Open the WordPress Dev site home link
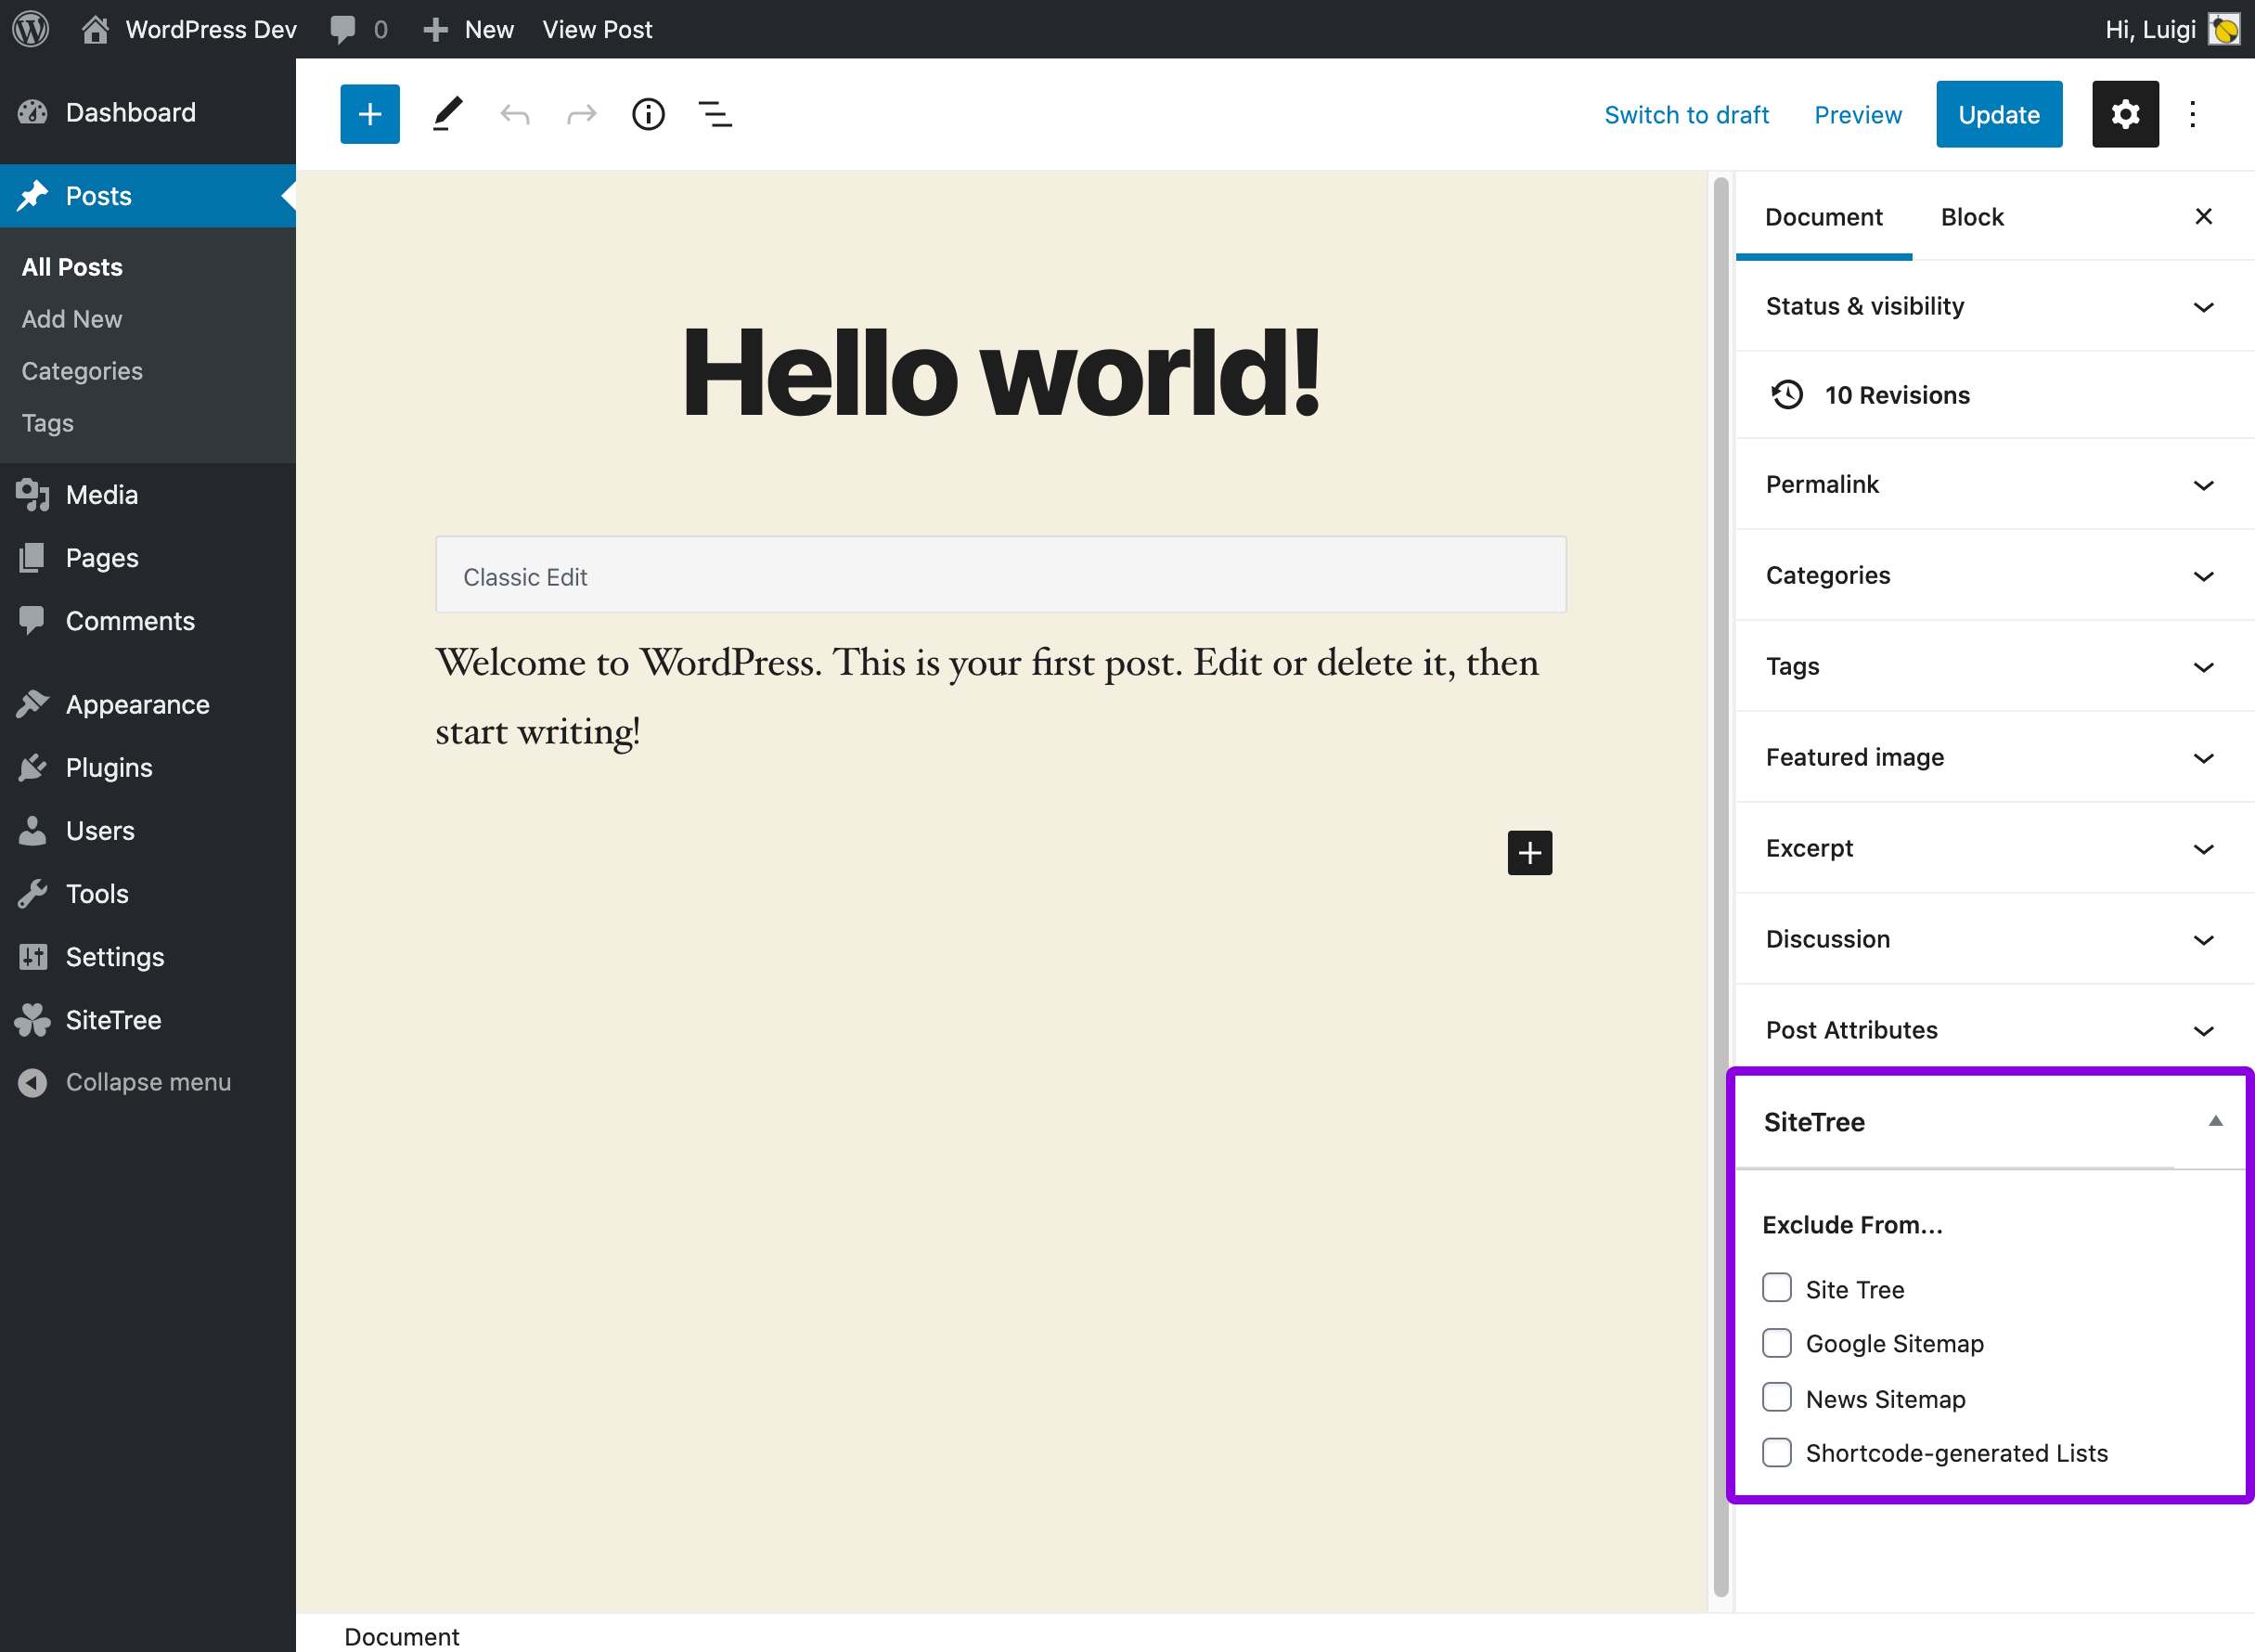 pyautogui.click(x=189, y=29)
